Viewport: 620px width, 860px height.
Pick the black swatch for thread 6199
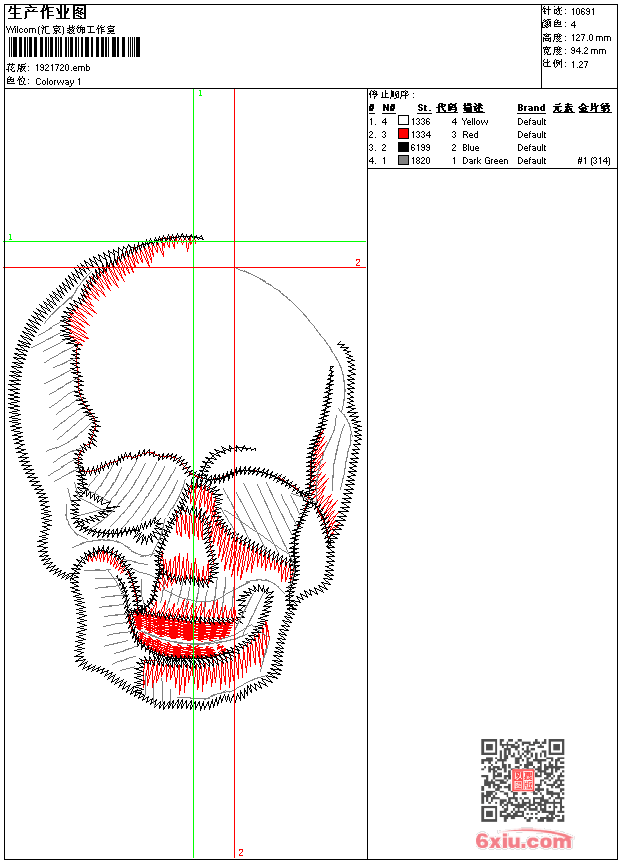point(403,147)
